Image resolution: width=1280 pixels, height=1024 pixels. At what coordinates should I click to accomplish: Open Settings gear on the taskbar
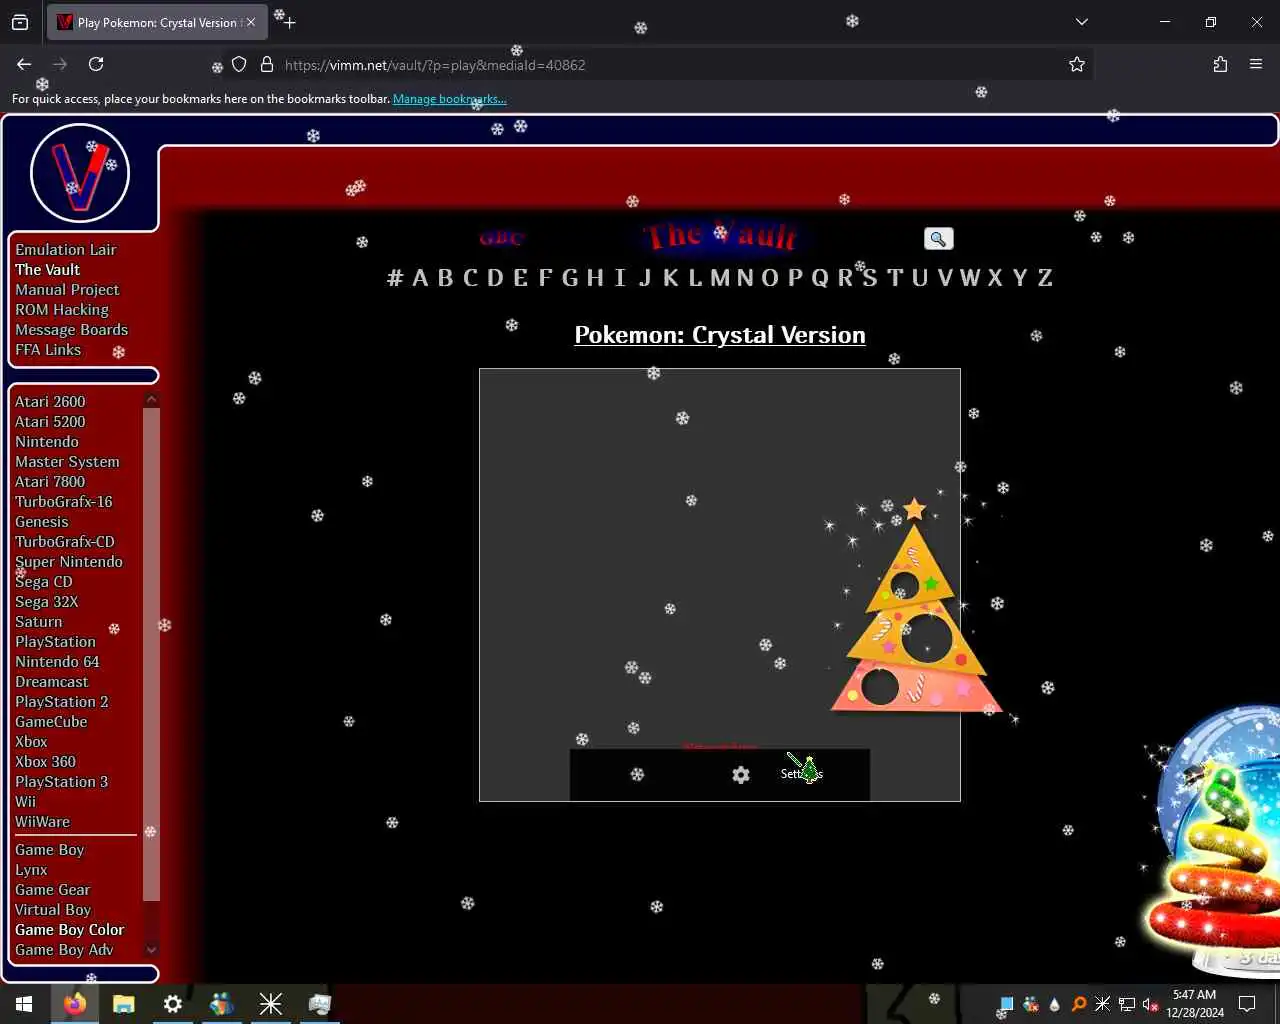click(x=173, y=1004)
